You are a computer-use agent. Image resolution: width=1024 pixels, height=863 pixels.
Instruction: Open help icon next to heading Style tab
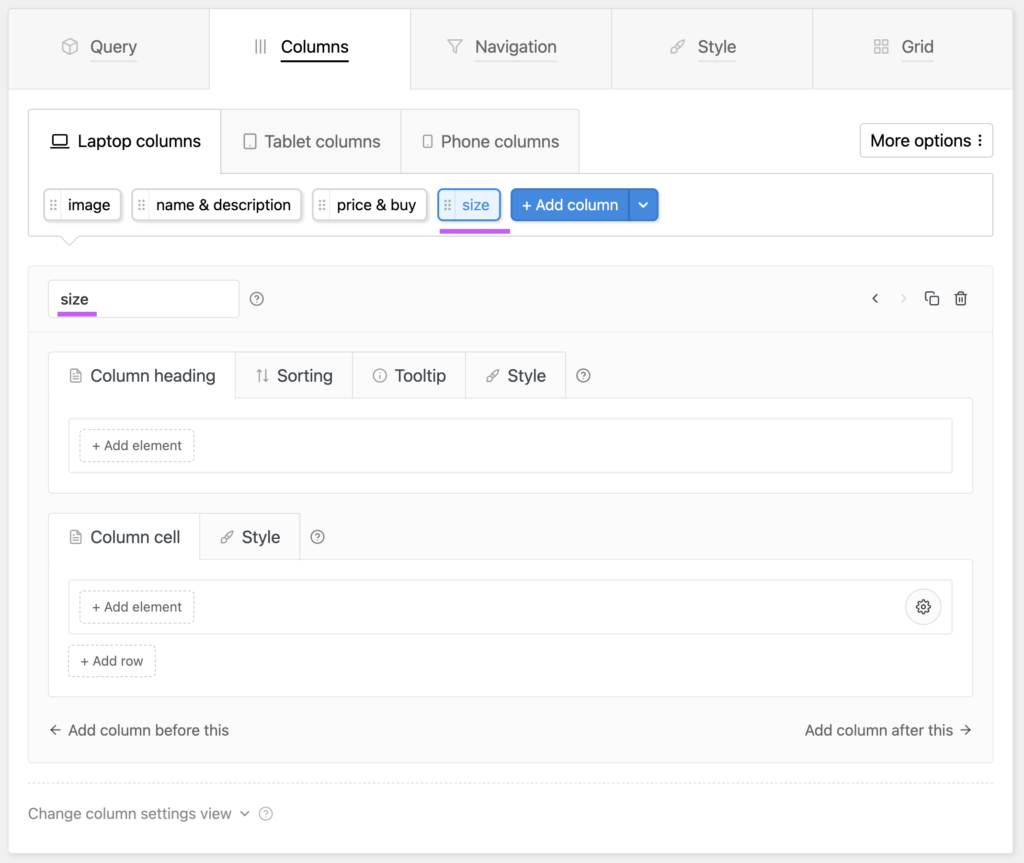[x=583, y=376]
